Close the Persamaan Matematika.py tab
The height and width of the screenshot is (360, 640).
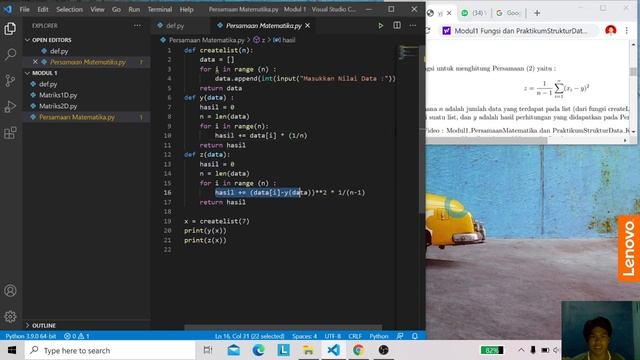pos(308,25)
